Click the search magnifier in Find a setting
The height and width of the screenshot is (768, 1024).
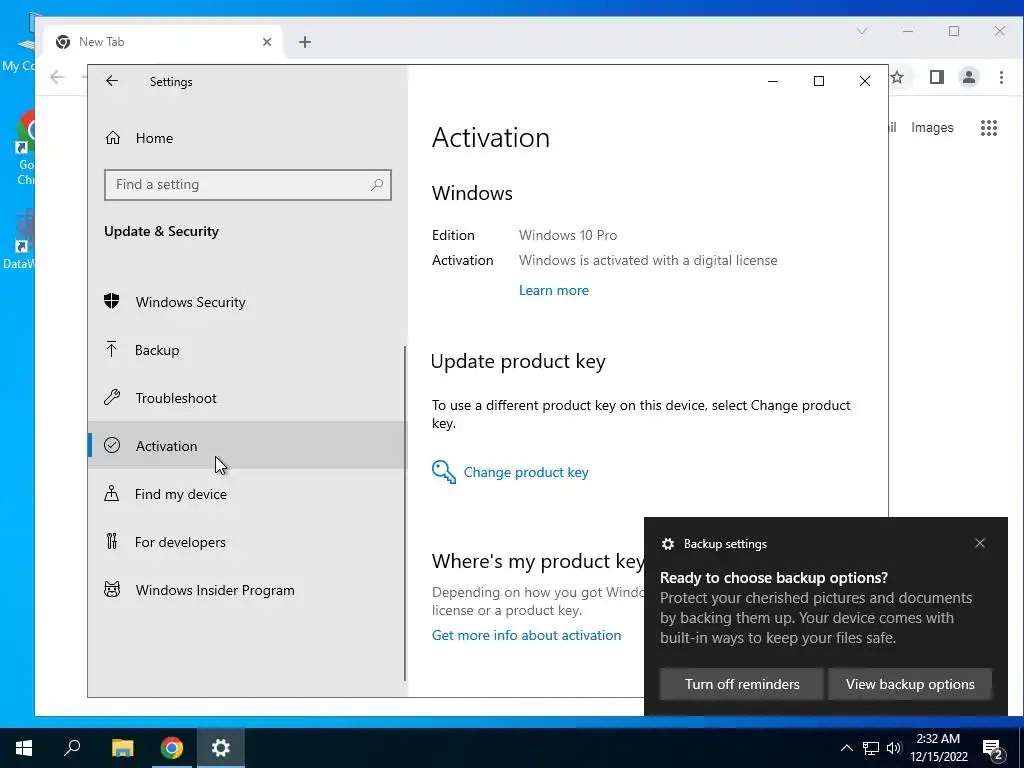[x=377, y=185]
